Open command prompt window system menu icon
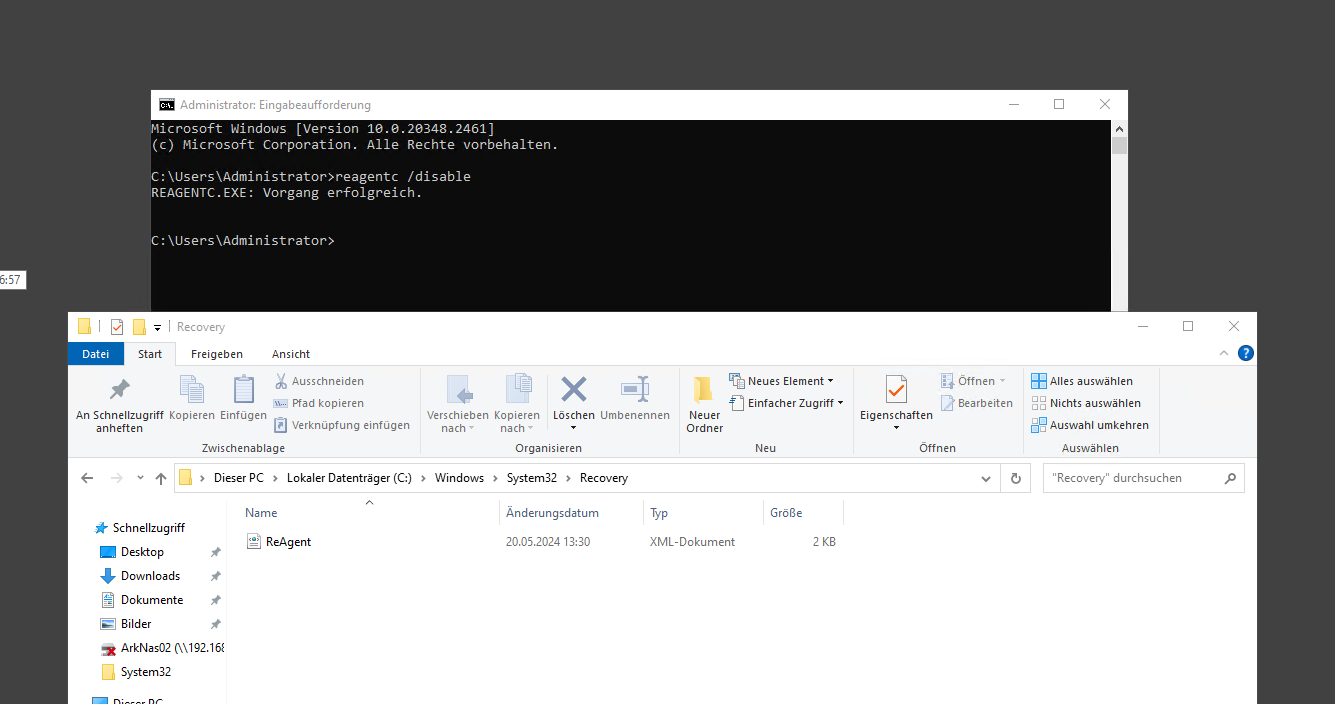This screenshot has width=1335, height=704. [167, 104]
